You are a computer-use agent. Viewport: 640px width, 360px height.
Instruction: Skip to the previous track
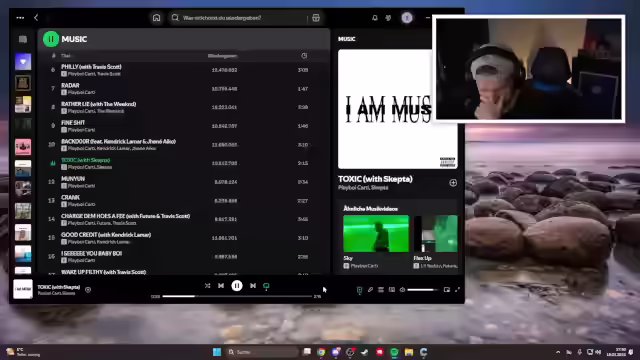[221, 286]
